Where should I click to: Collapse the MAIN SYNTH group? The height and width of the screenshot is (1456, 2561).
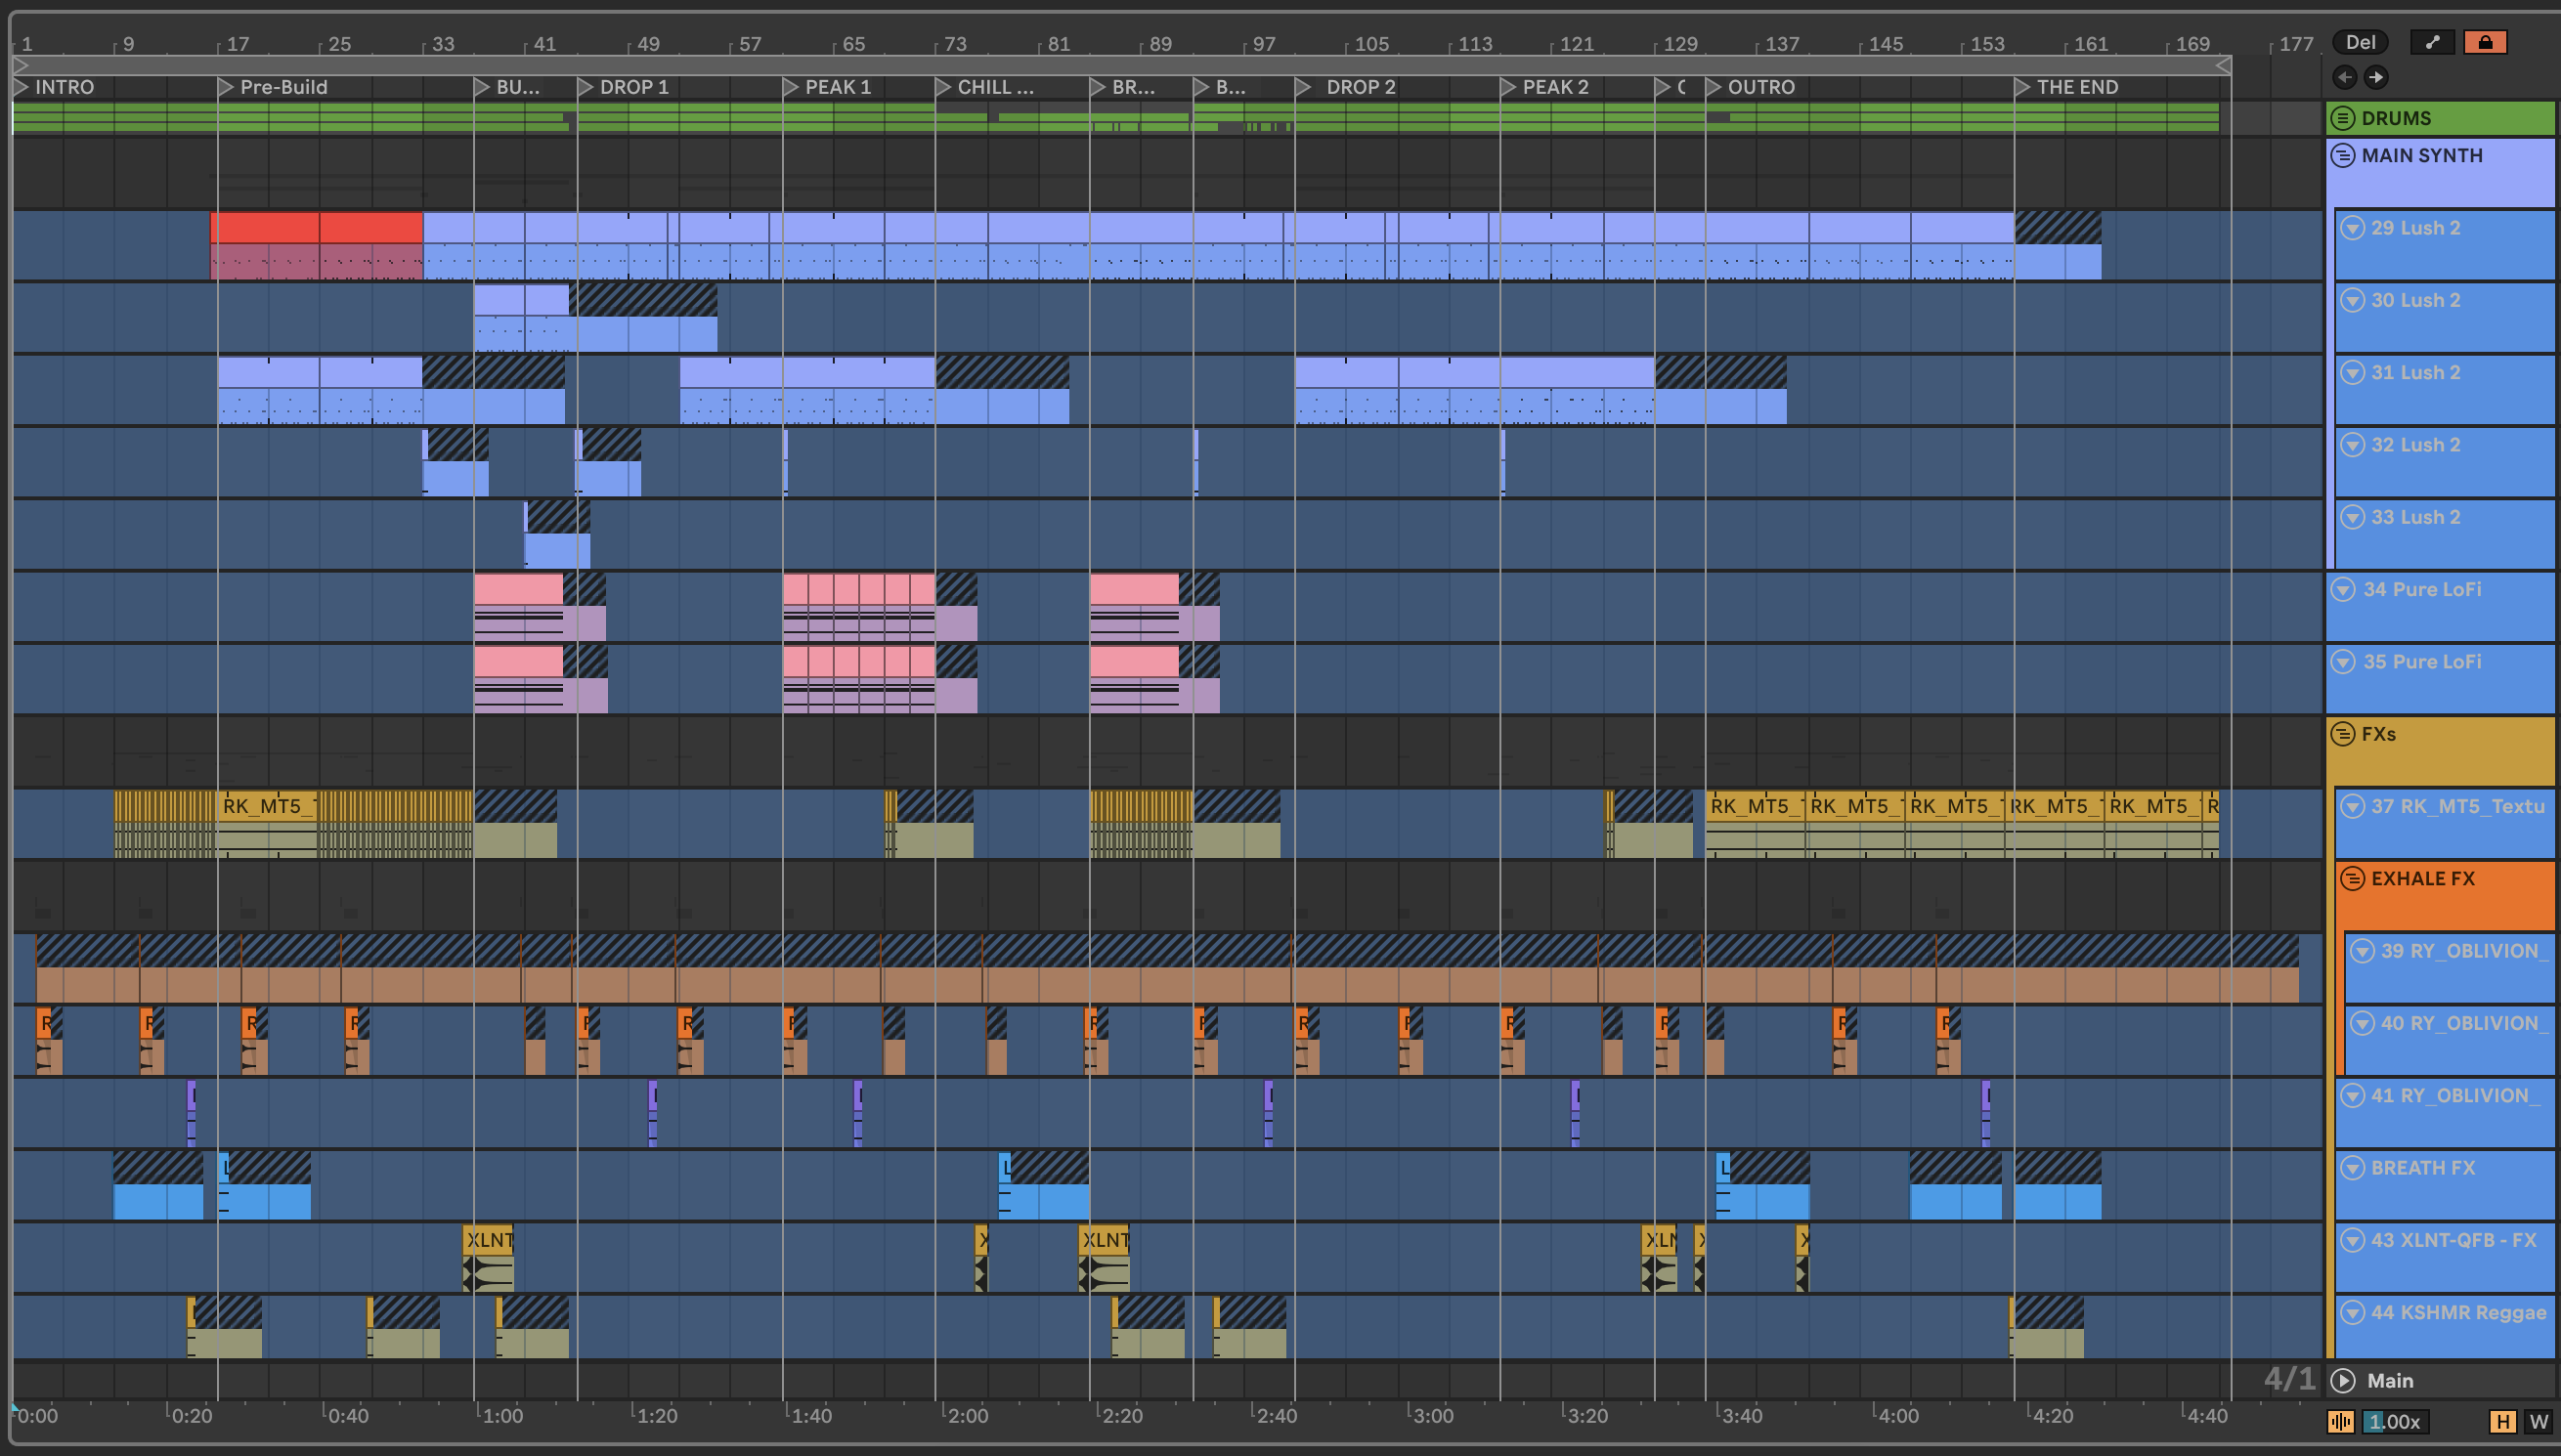point(2343,156)
